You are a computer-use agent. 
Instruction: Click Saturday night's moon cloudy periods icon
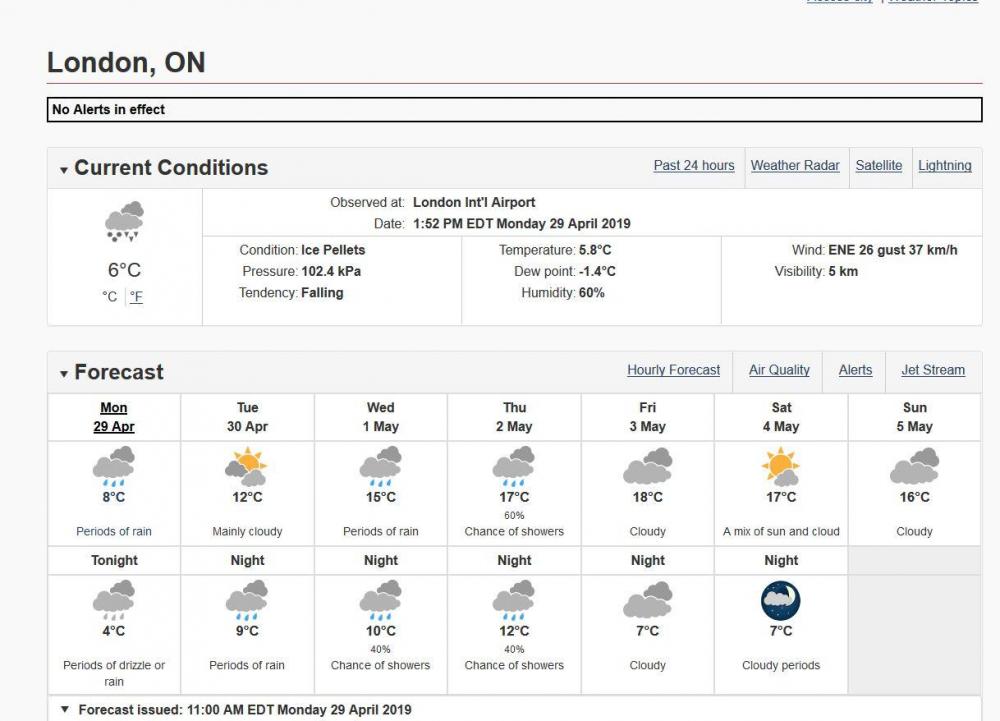[x=781, y=601]
